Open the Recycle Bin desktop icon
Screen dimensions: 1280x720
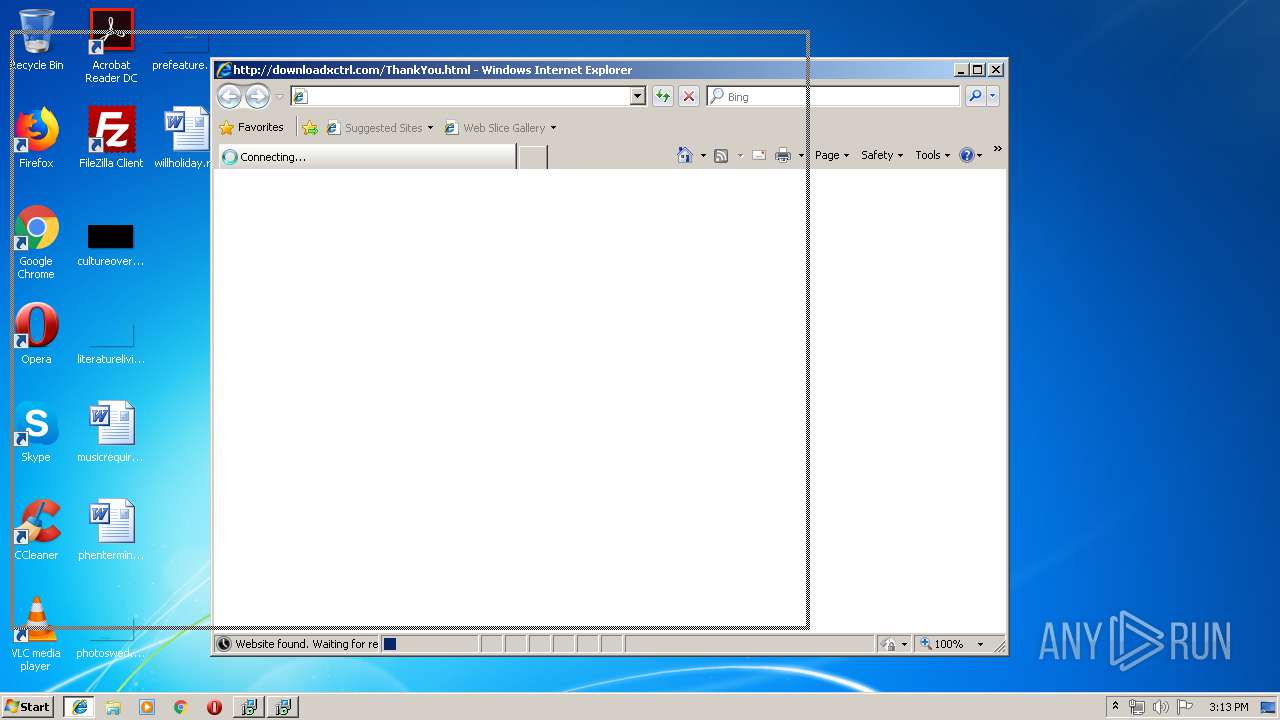pos(36,41)
